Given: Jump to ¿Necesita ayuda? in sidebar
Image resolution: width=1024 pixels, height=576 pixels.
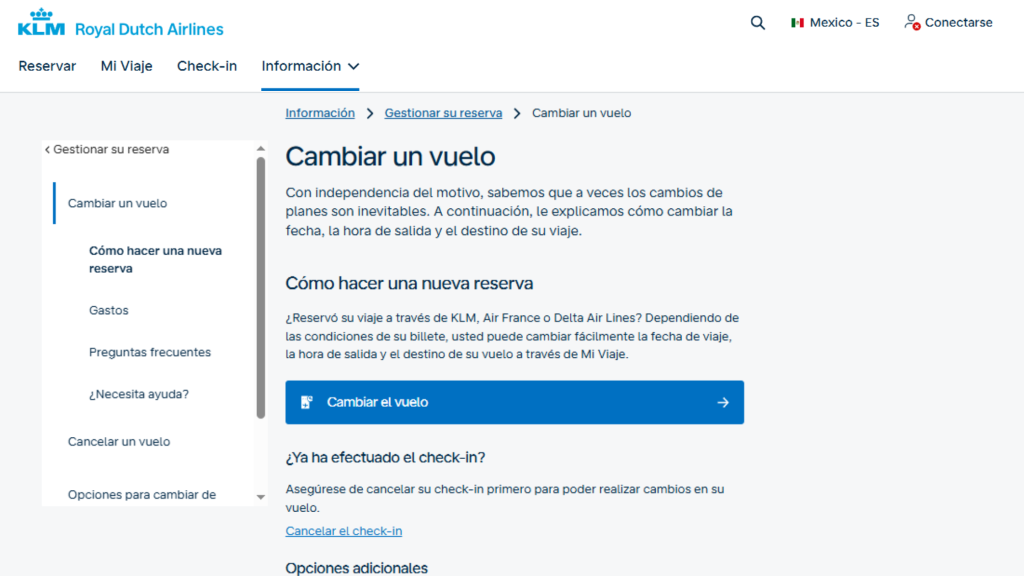Looking at the screenshot, I should coord(138,394).
